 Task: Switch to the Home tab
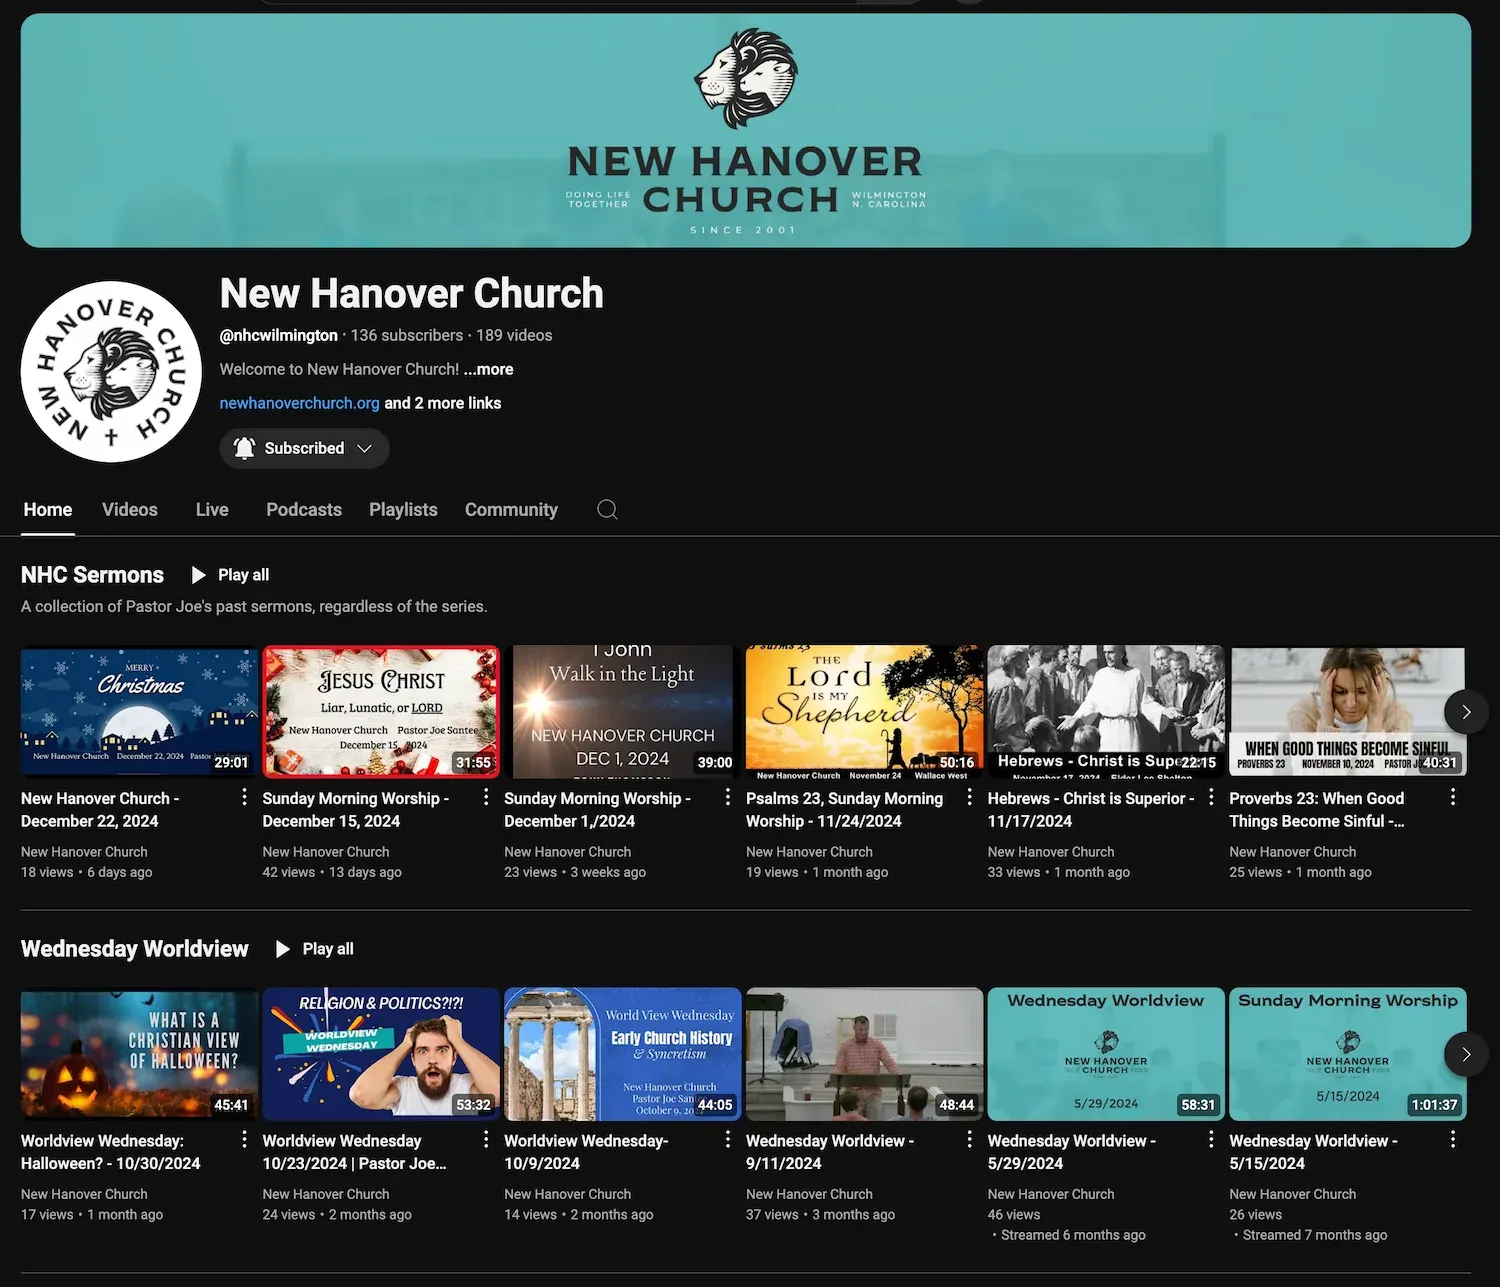tap(48, 510)
